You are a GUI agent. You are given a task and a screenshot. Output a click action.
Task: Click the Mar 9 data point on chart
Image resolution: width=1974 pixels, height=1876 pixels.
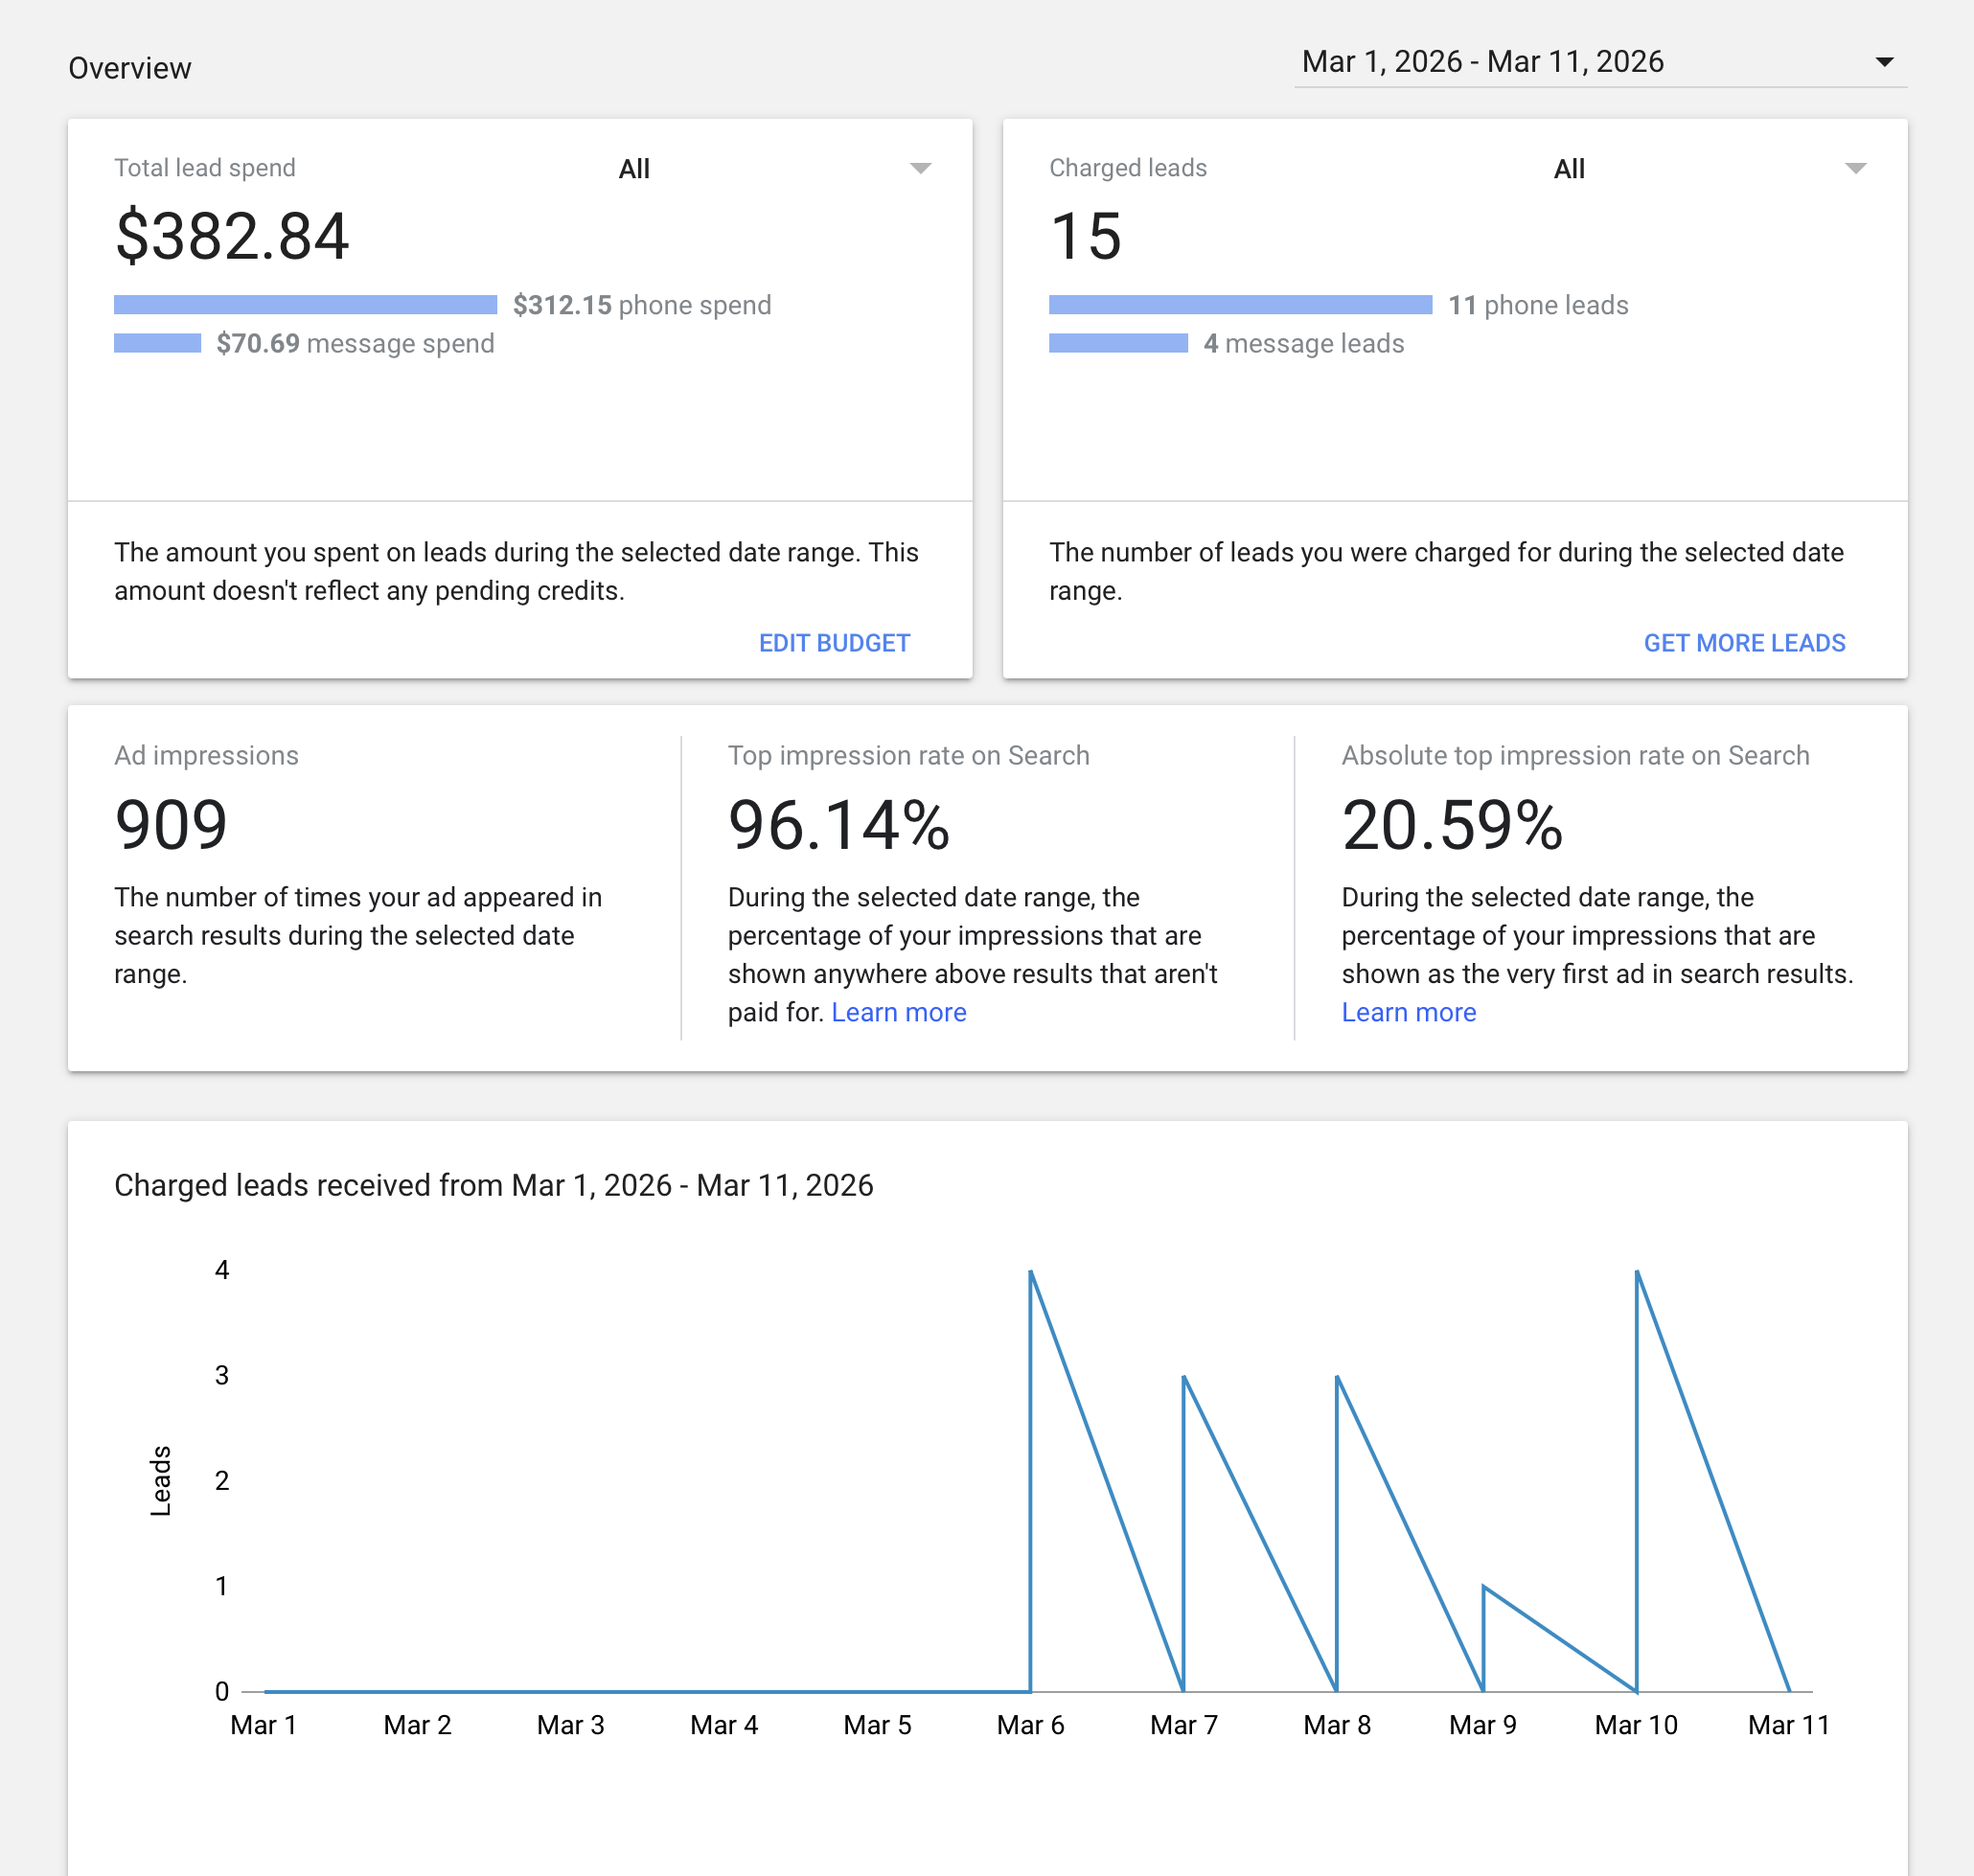[1483, 1587]
